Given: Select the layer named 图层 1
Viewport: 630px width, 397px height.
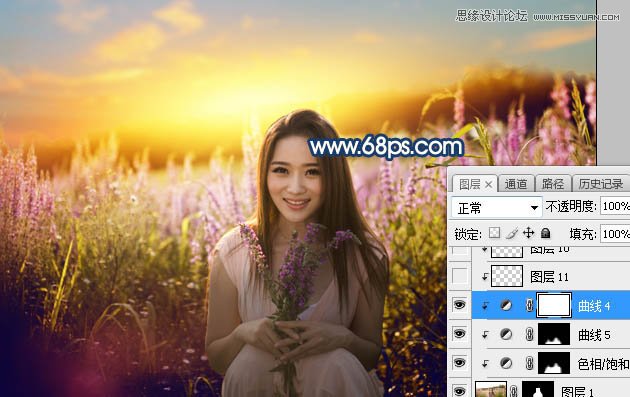Looking at the screenshot, I should pos(577,391).
